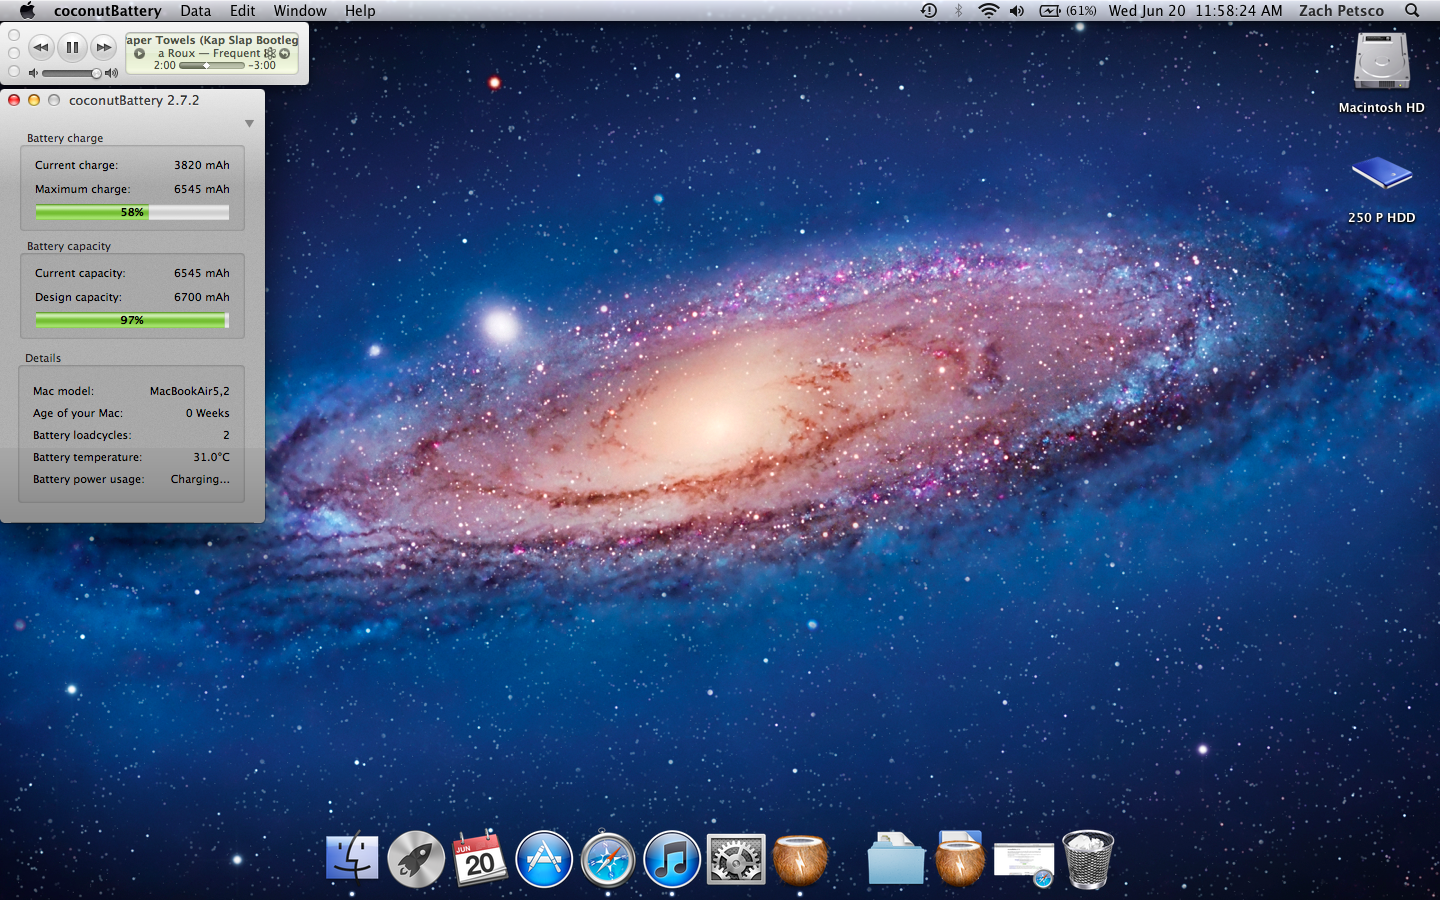This screenshot has width=1440, height=900.
Task: Launch Safari from the Dock
Action: click(608, 859)
